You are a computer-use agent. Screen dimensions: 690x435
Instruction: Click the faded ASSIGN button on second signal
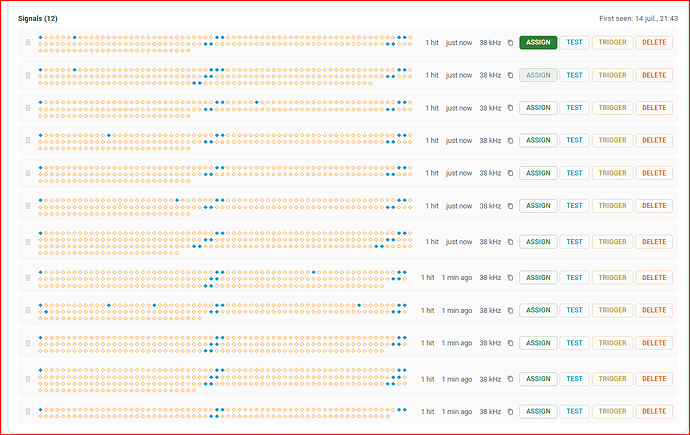(538, 75)
